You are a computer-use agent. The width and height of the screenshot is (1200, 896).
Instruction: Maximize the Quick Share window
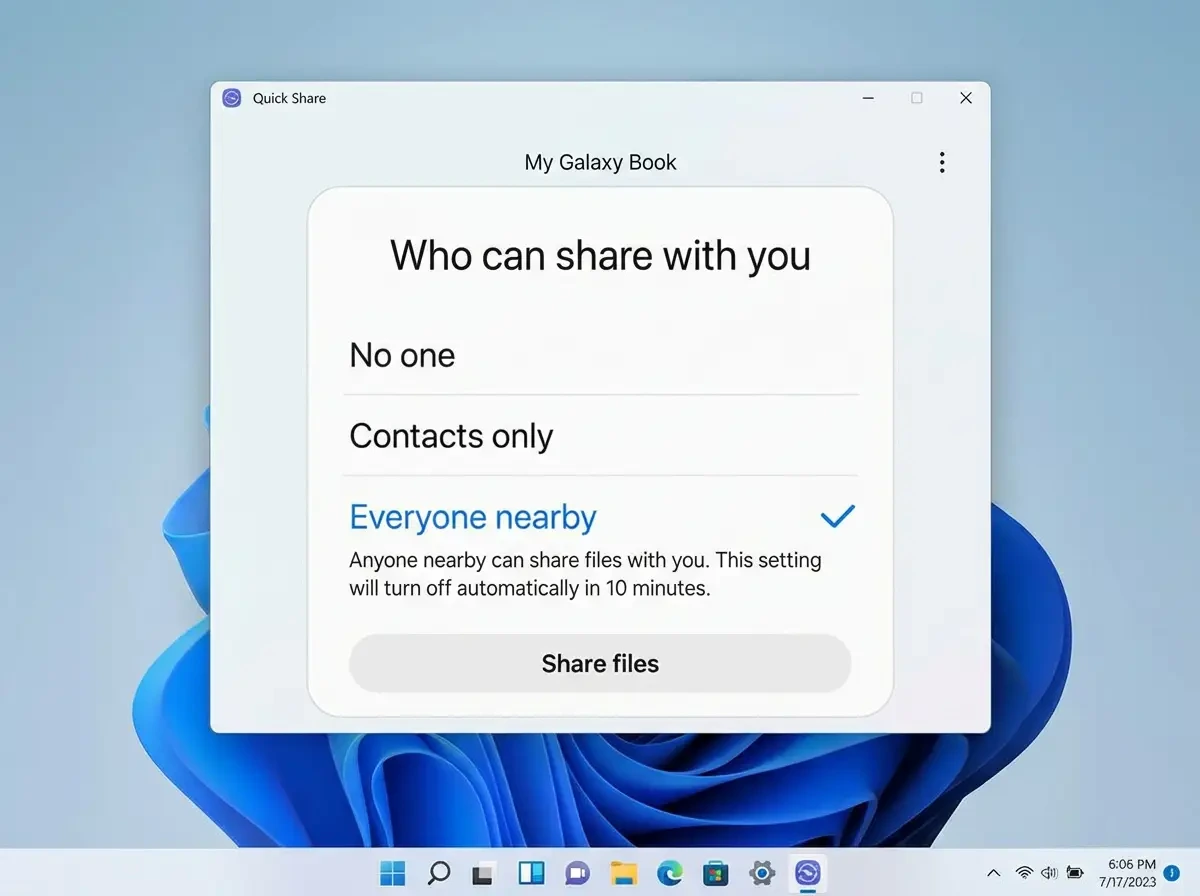(917, 98)
